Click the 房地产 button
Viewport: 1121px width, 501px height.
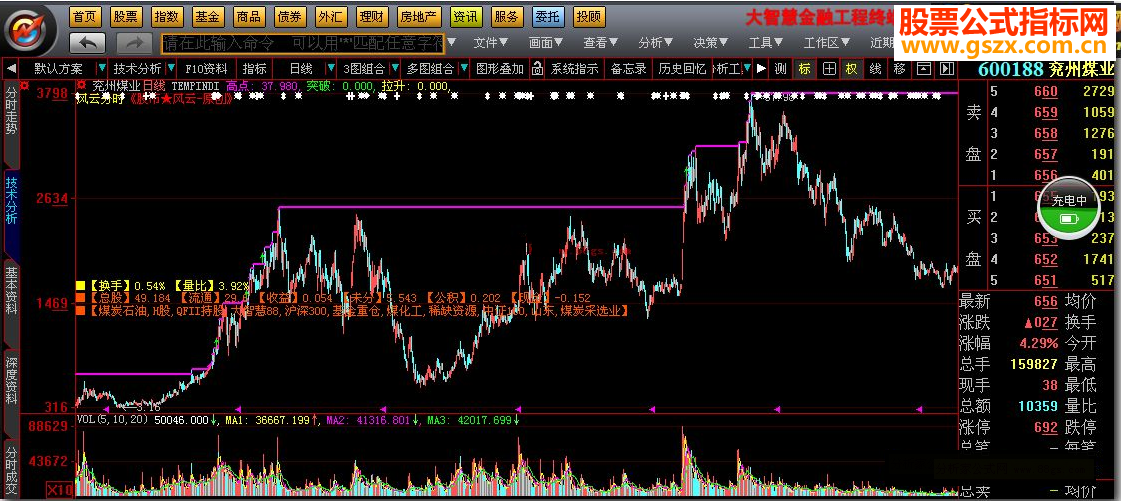click(x=419, y=16)
